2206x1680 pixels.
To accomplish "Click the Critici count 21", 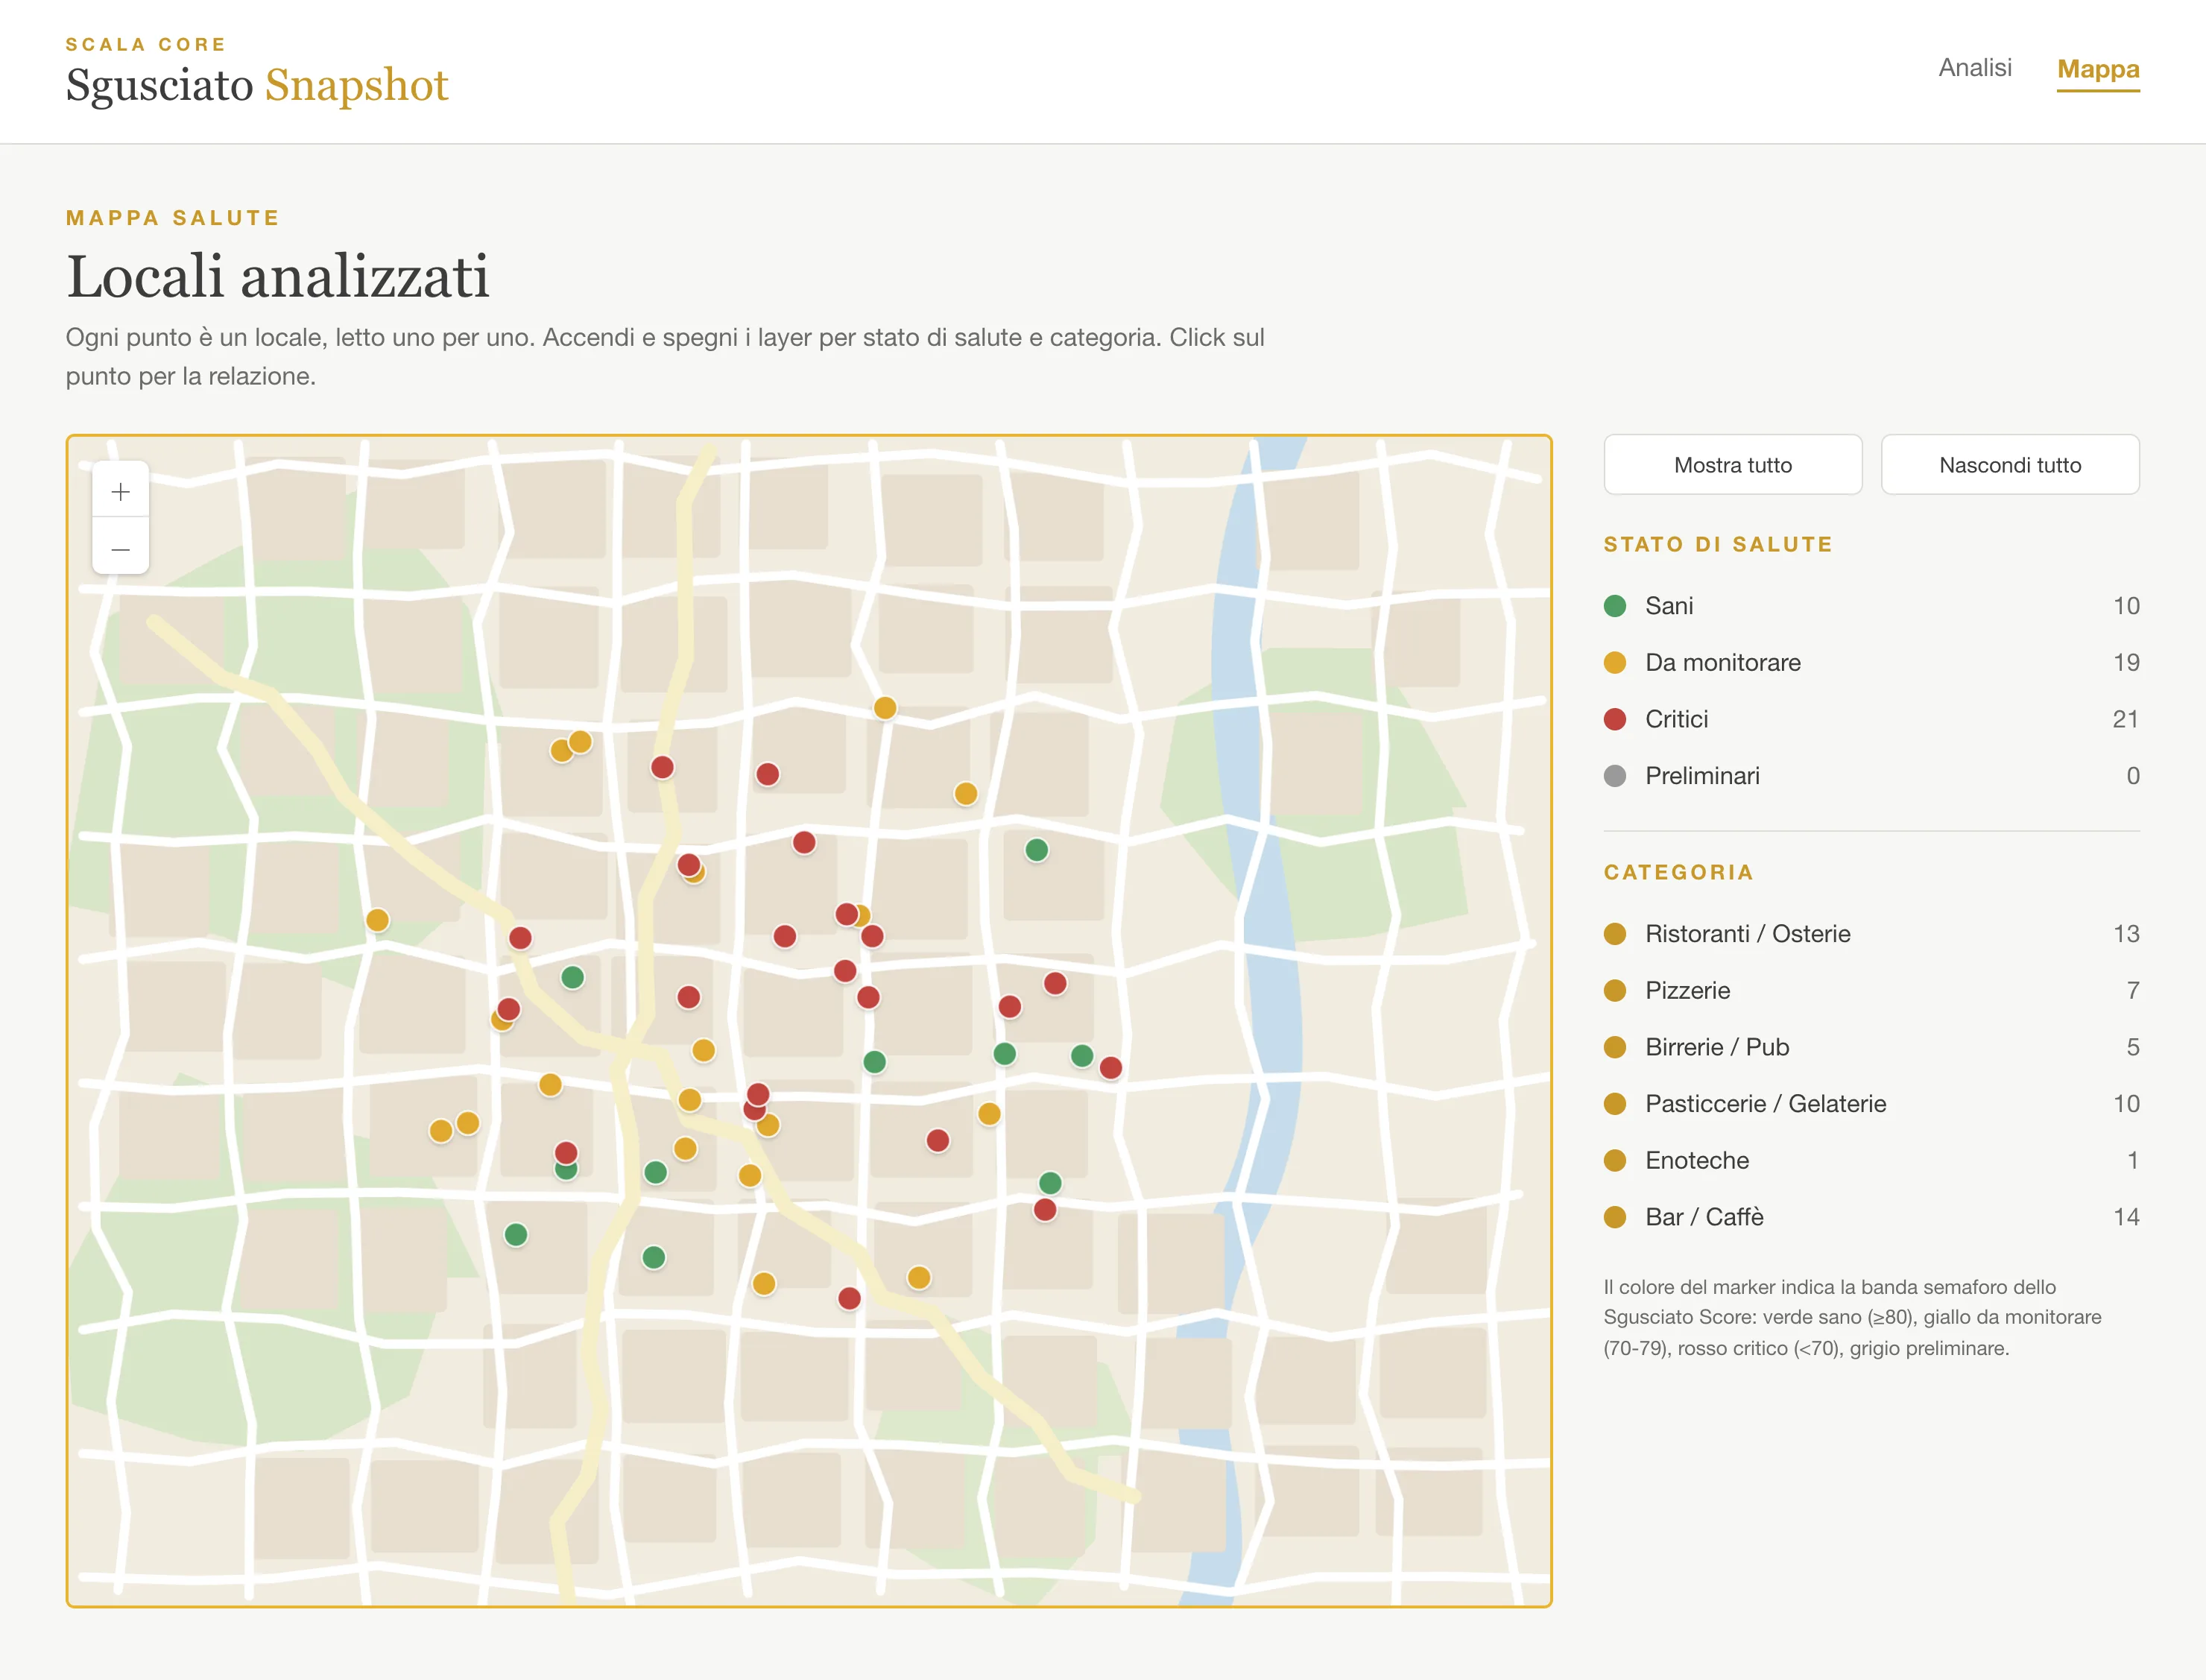I will [2125, 719].
